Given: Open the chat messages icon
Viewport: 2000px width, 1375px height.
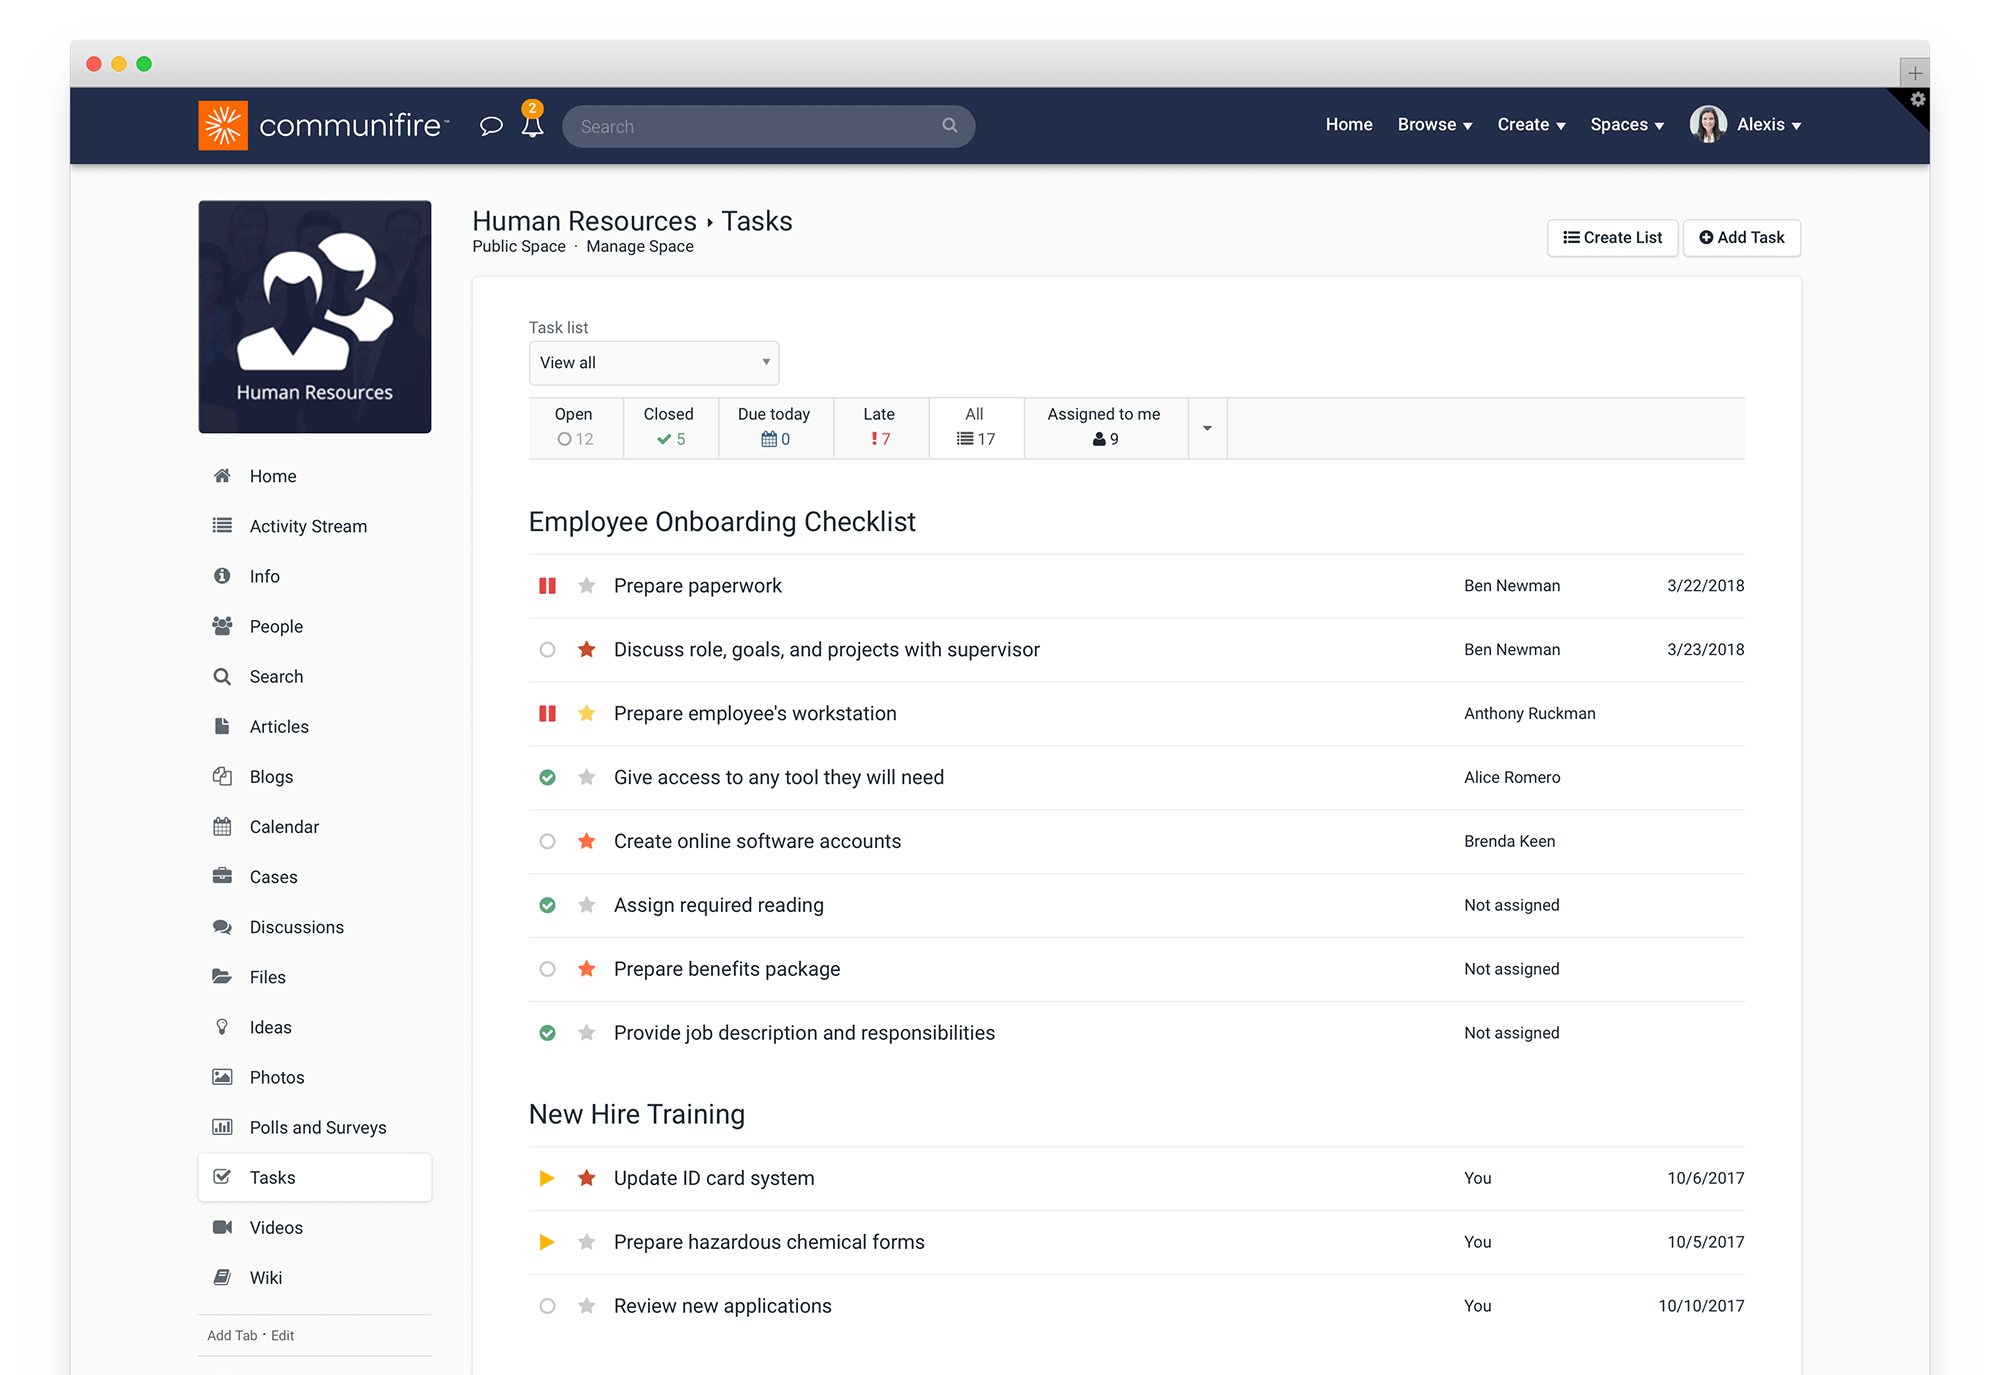Looking at the screenshot, I should click(491, 126).
